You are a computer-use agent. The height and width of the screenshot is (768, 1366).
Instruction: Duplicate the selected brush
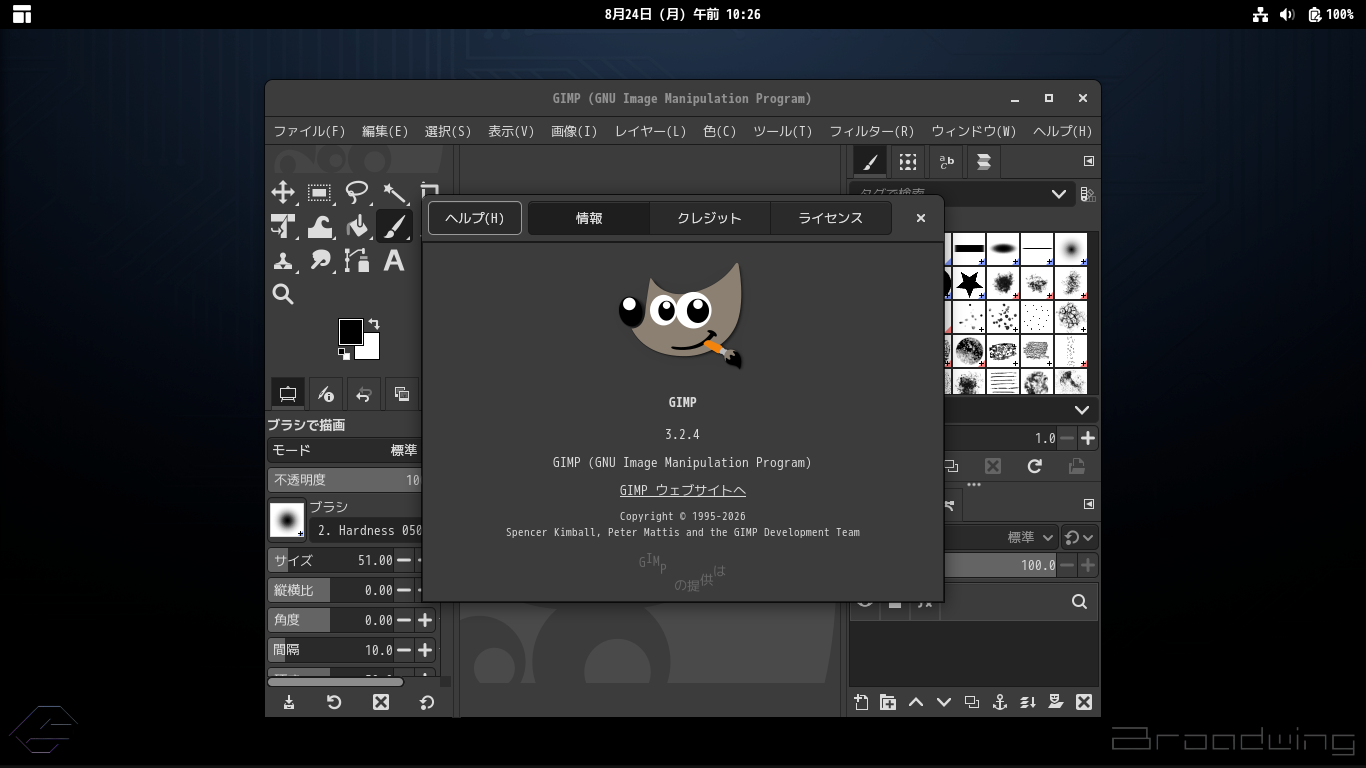pyautogui.click(x=951, y=466)
